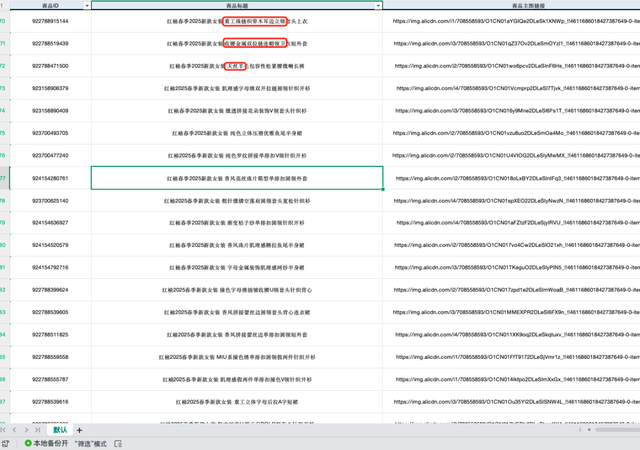The width and height of the screenshot is (640, 450).
Task: Select cell with ID 922788519439
Action: coord(50,43)
